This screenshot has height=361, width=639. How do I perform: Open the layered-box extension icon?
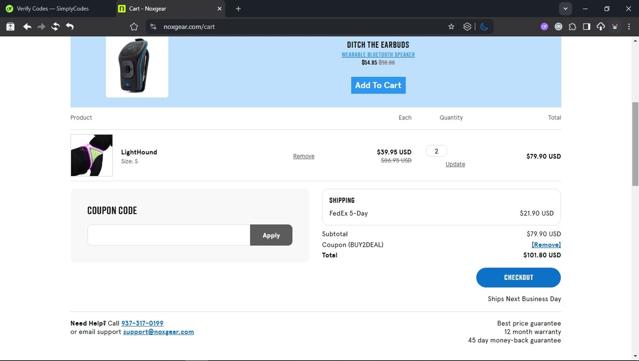pos(467,26)
